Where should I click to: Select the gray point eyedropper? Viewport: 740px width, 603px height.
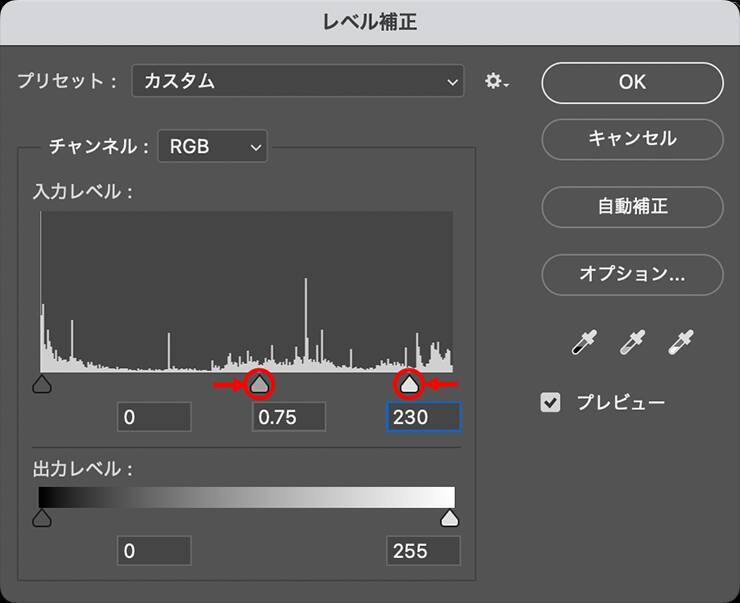tap(632, 343)
